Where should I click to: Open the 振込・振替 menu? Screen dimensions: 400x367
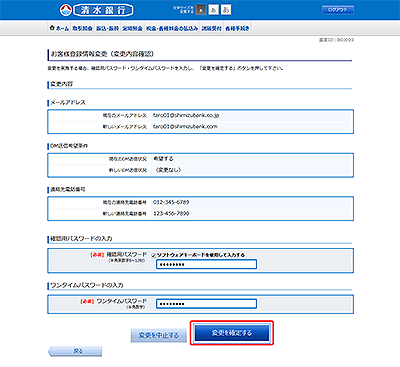point(107,28)
